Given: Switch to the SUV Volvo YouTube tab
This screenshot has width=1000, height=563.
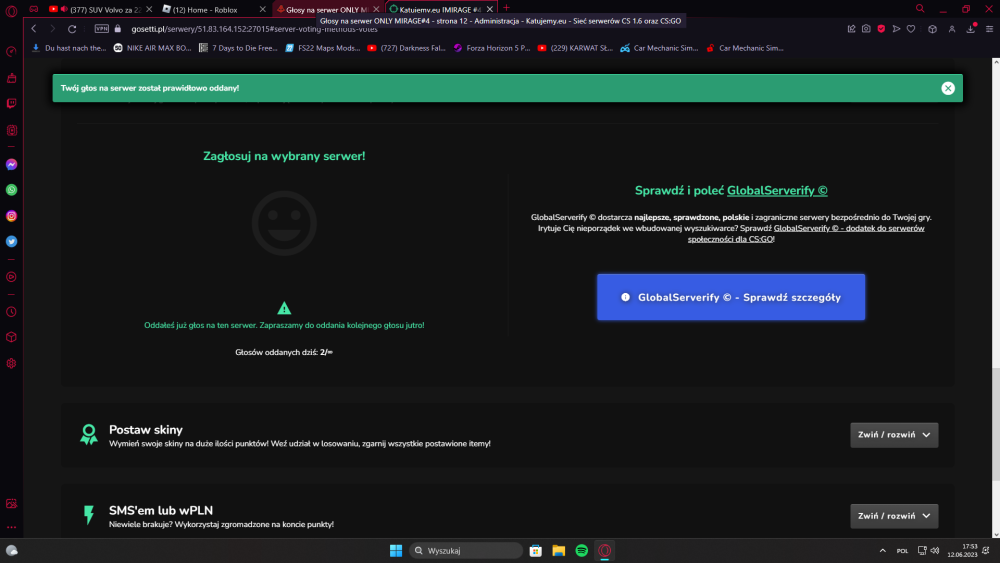Looking at the screenshot, I should click(100, 10).
